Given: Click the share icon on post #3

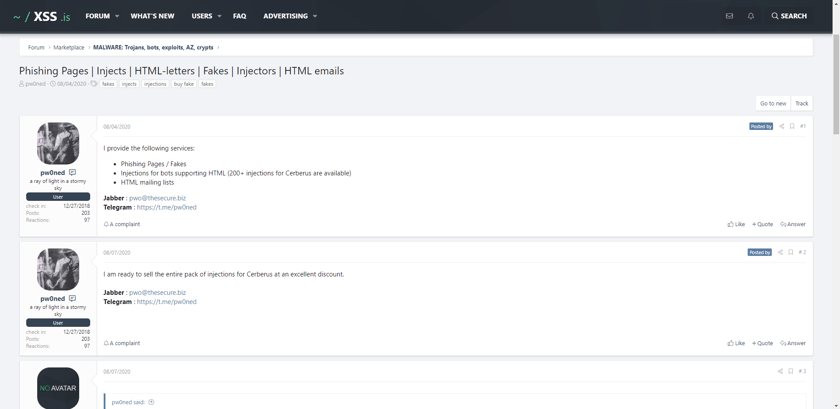Looking at the screenshot, I should pyautogui.click(x=780, y=371).
